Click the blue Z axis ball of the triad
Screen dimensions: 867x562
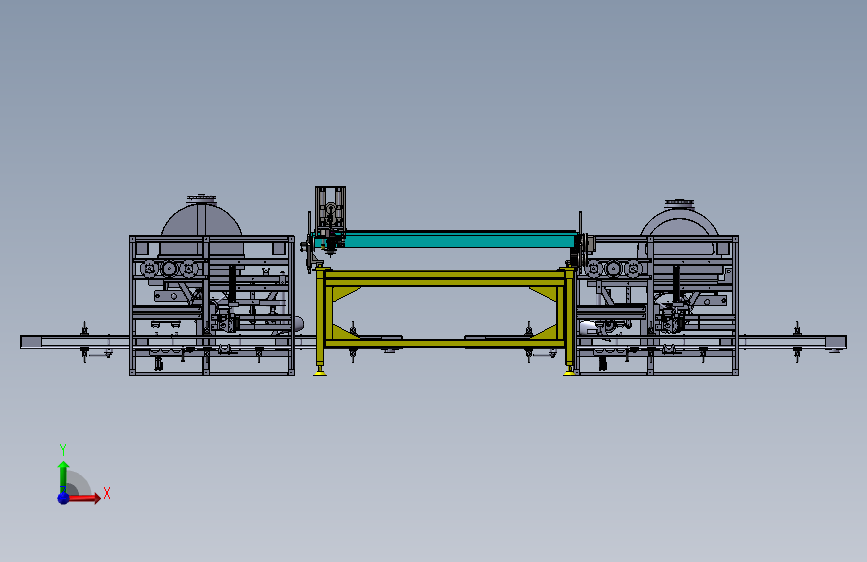[x=64, y=498]
